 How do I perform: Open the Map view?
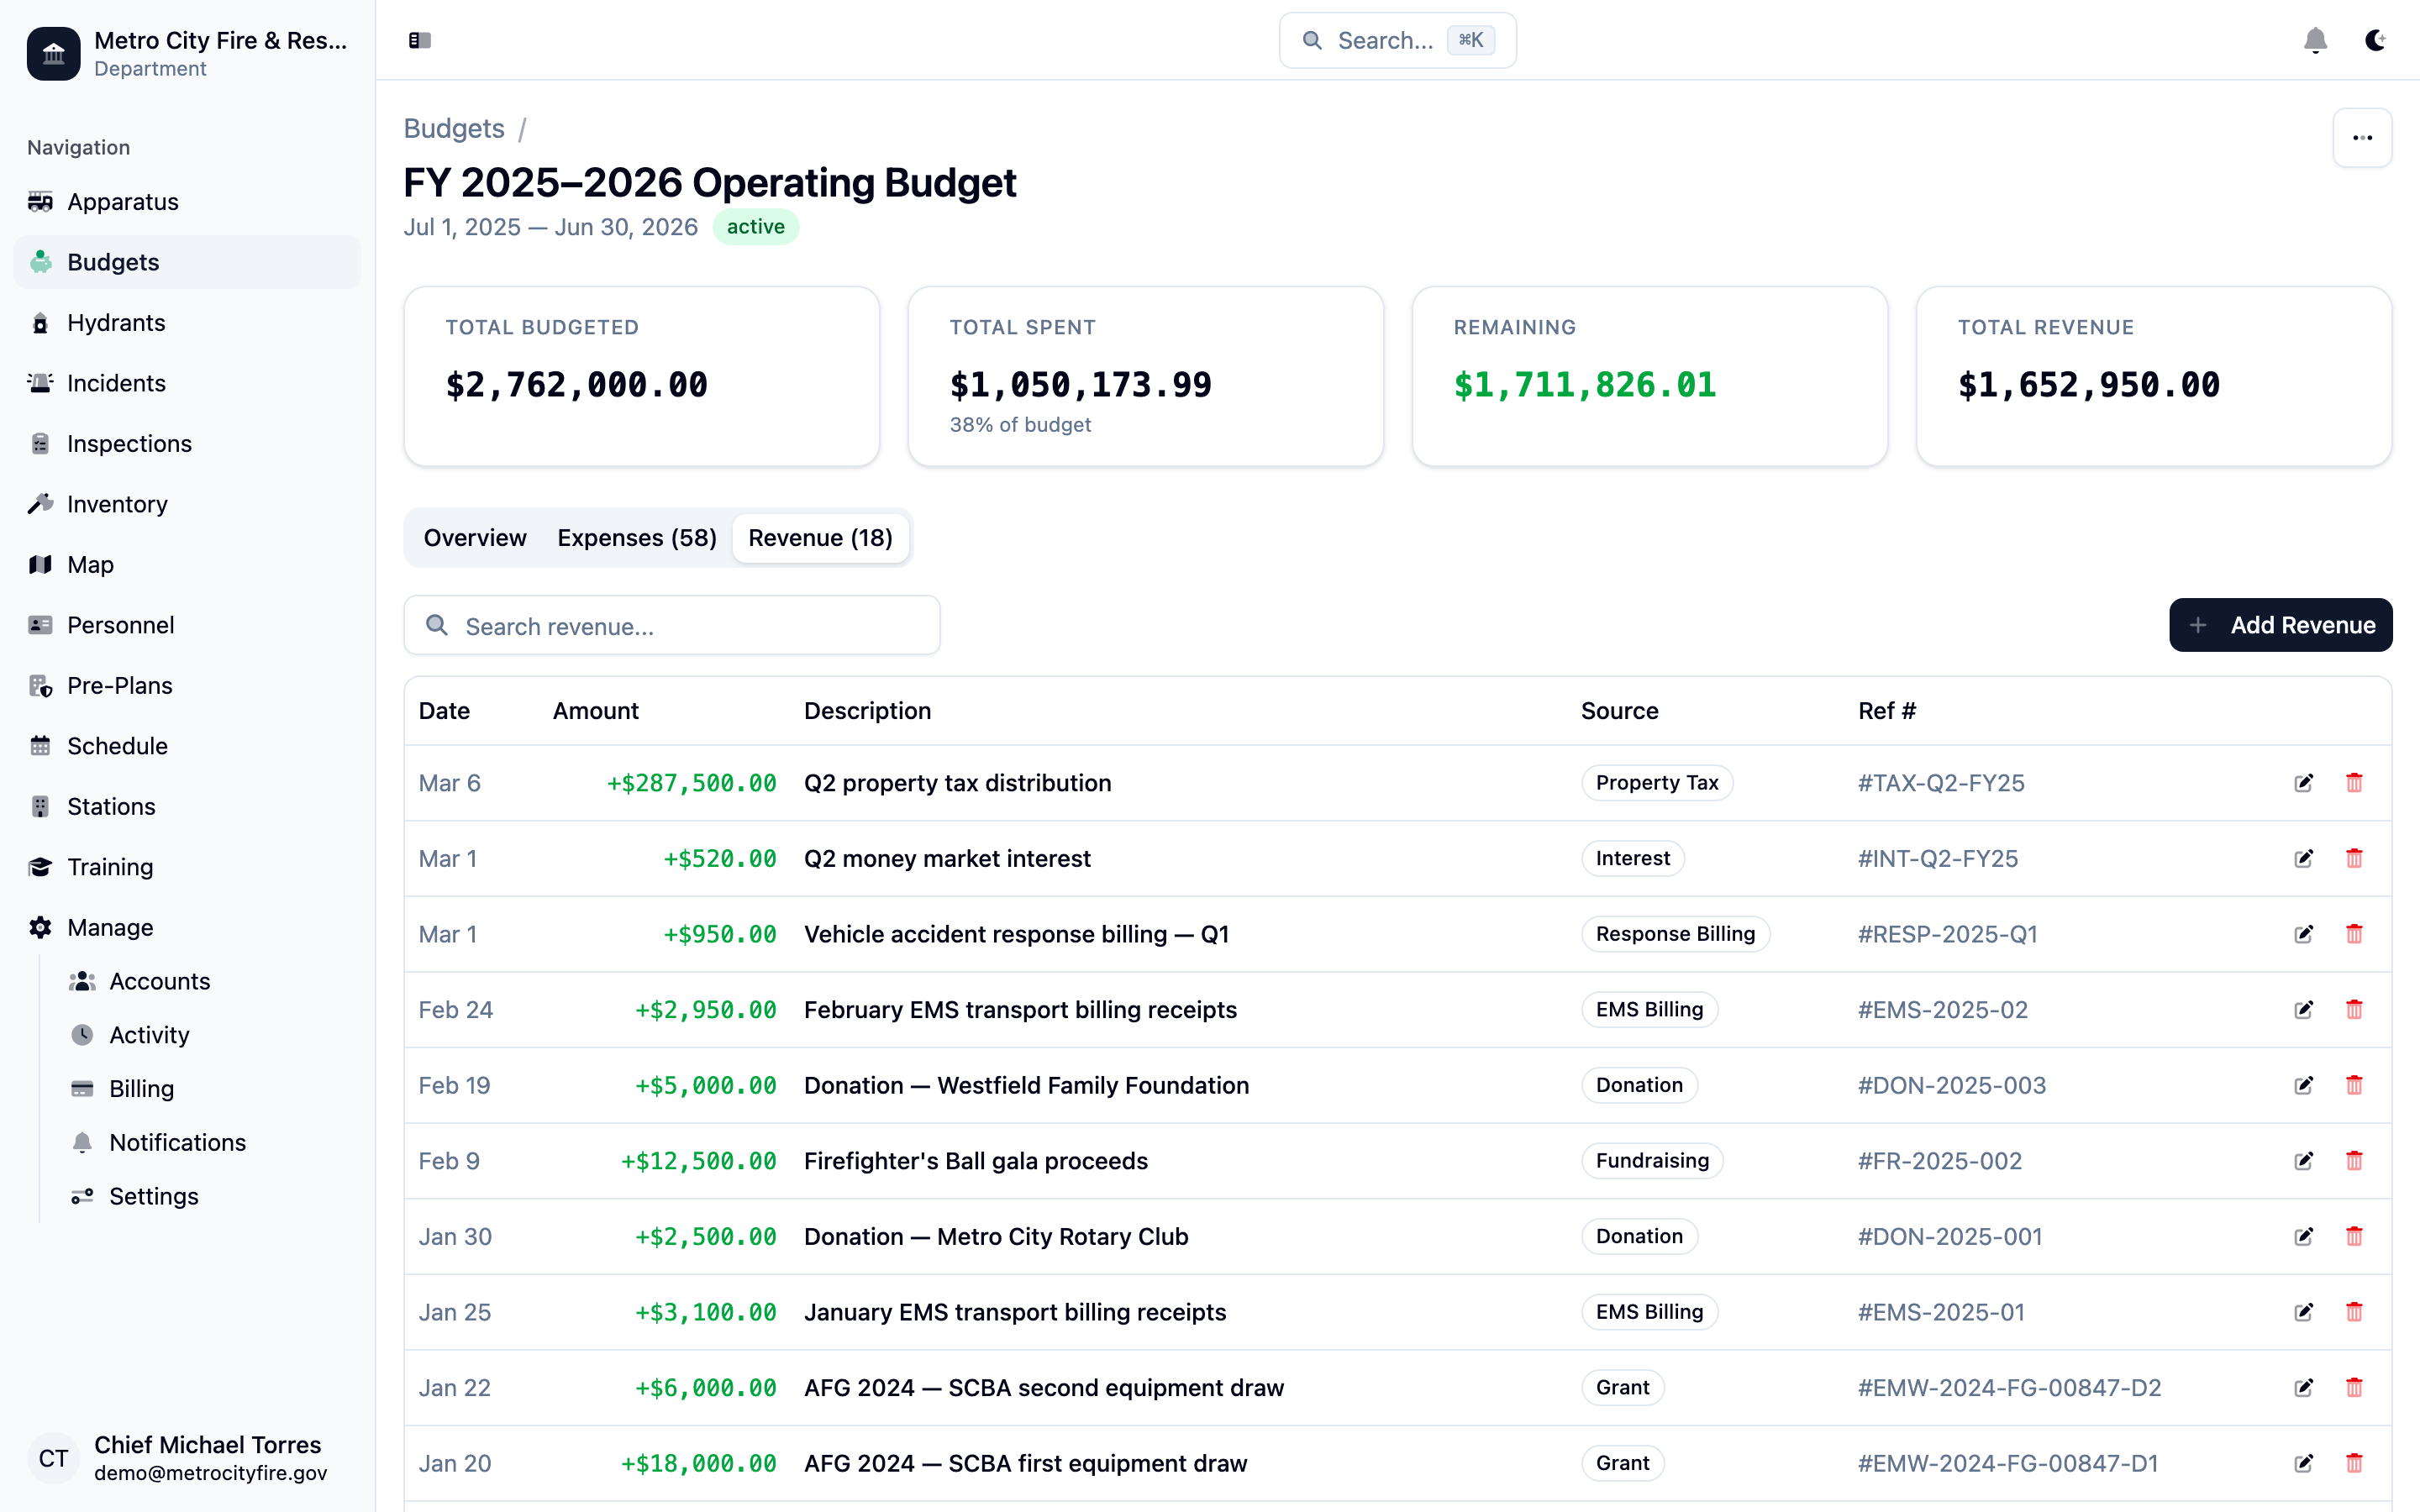89,564
